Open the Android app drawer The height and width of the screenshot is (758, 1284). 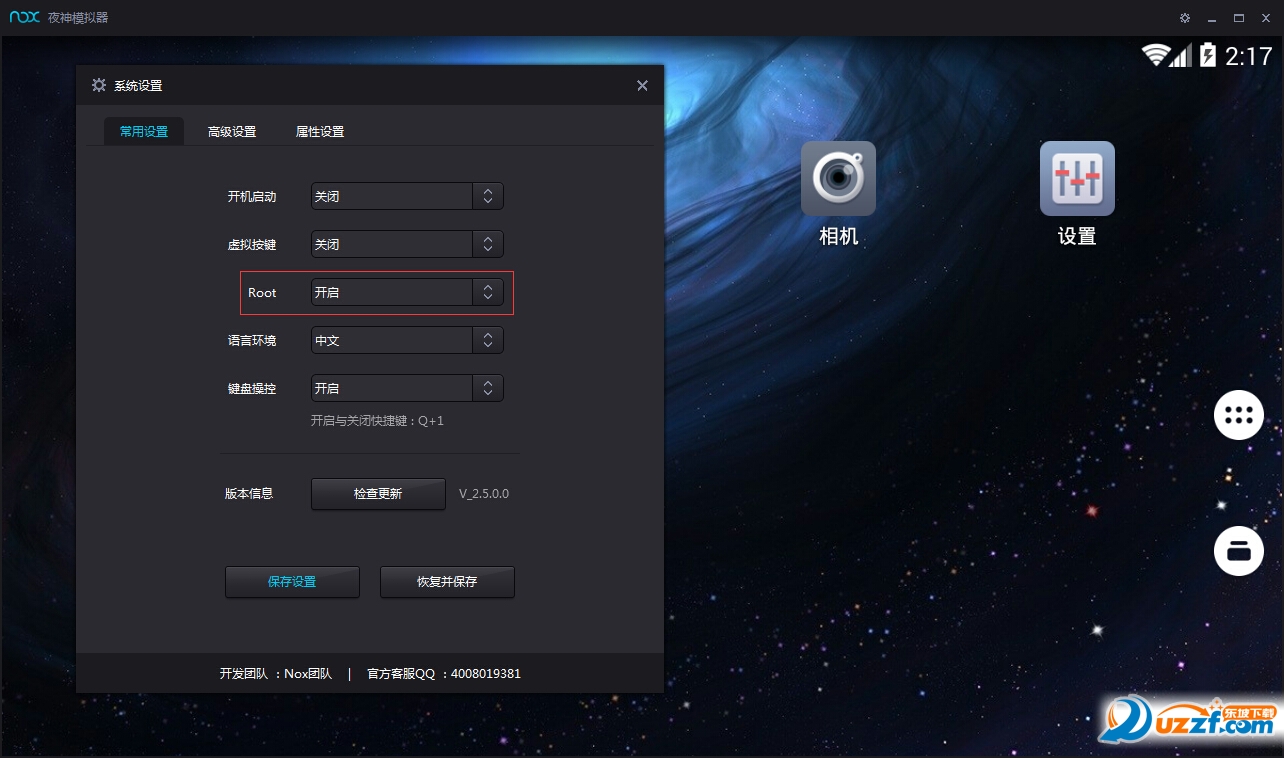coord(1238,415)
